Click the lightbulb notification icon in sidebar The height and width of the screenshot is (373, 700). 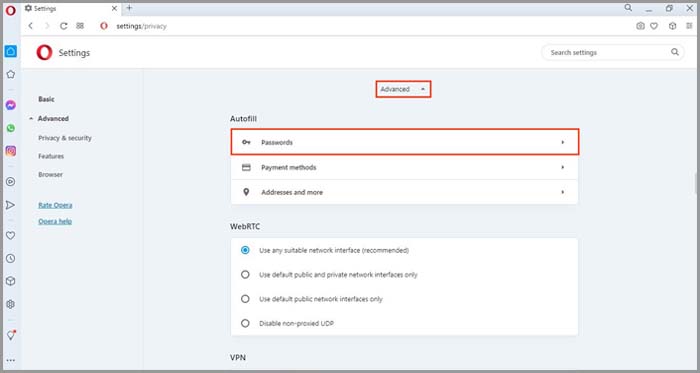tap(11, 335)
